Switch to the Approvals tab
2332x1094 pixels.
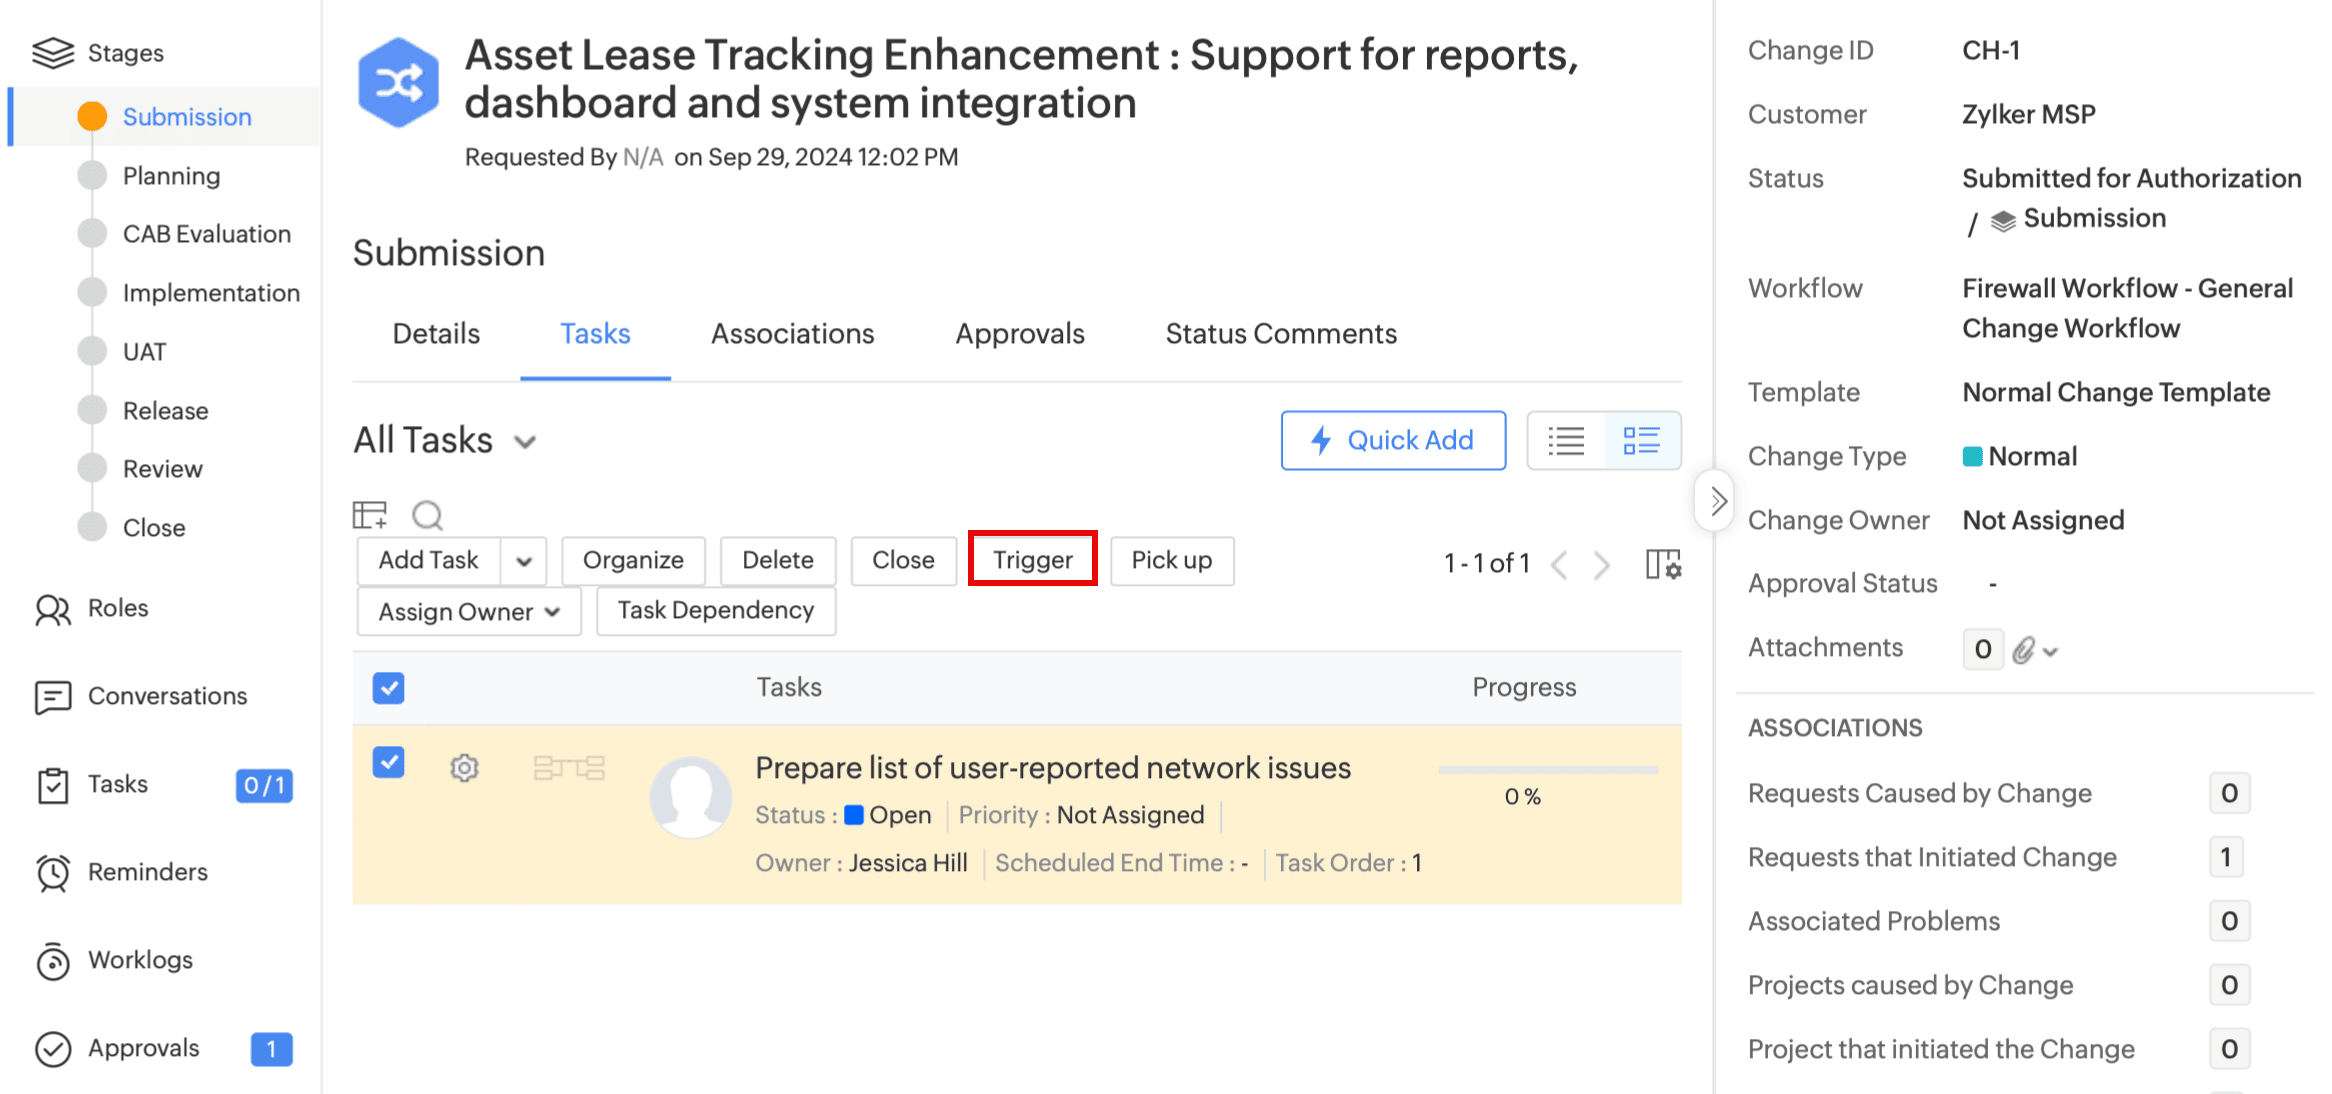pos(1019,334)
